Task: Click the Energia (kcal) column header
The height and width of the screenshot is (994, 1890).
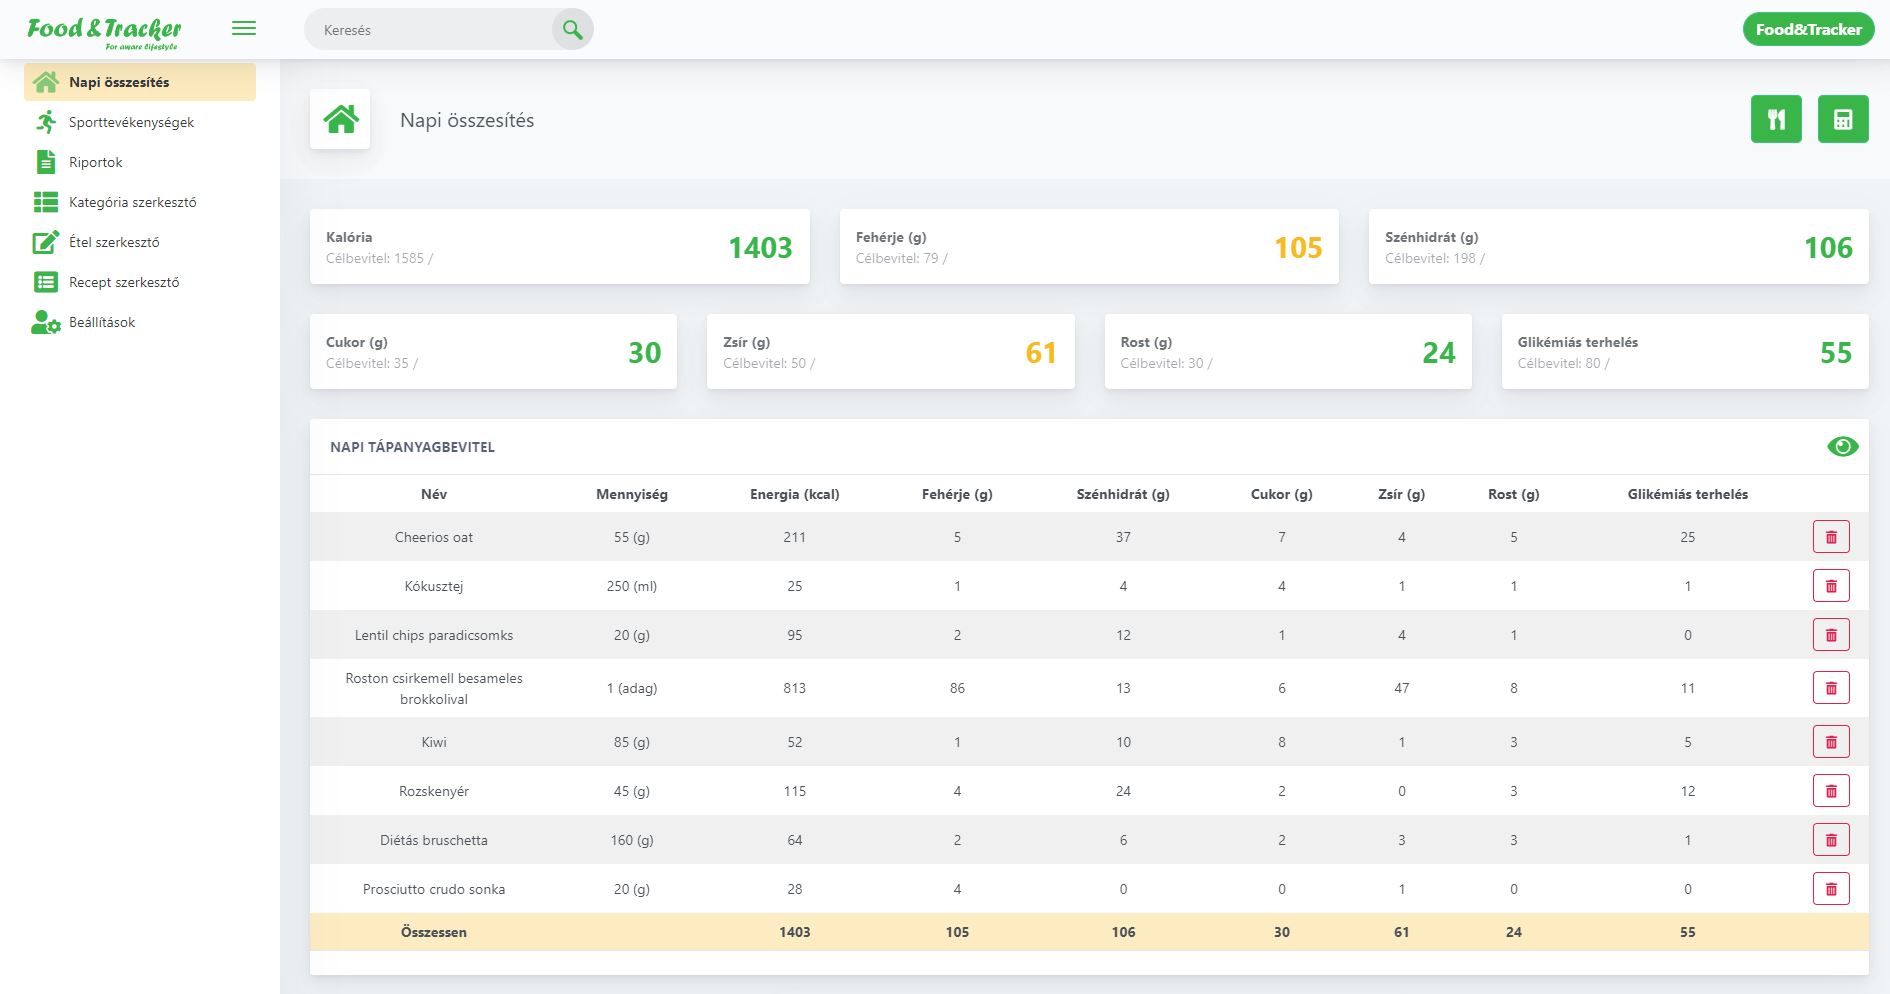Action: coord(795,494)
